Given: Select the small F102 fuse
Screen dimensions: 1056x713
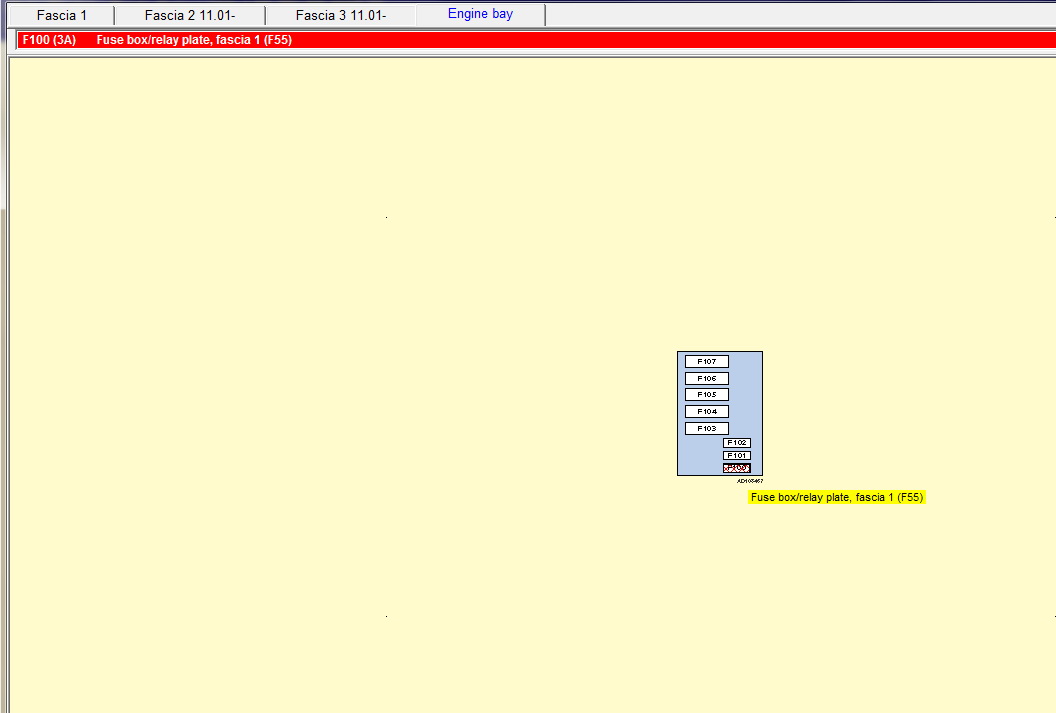Looking at the screenshot, I should tap(737, 443).
